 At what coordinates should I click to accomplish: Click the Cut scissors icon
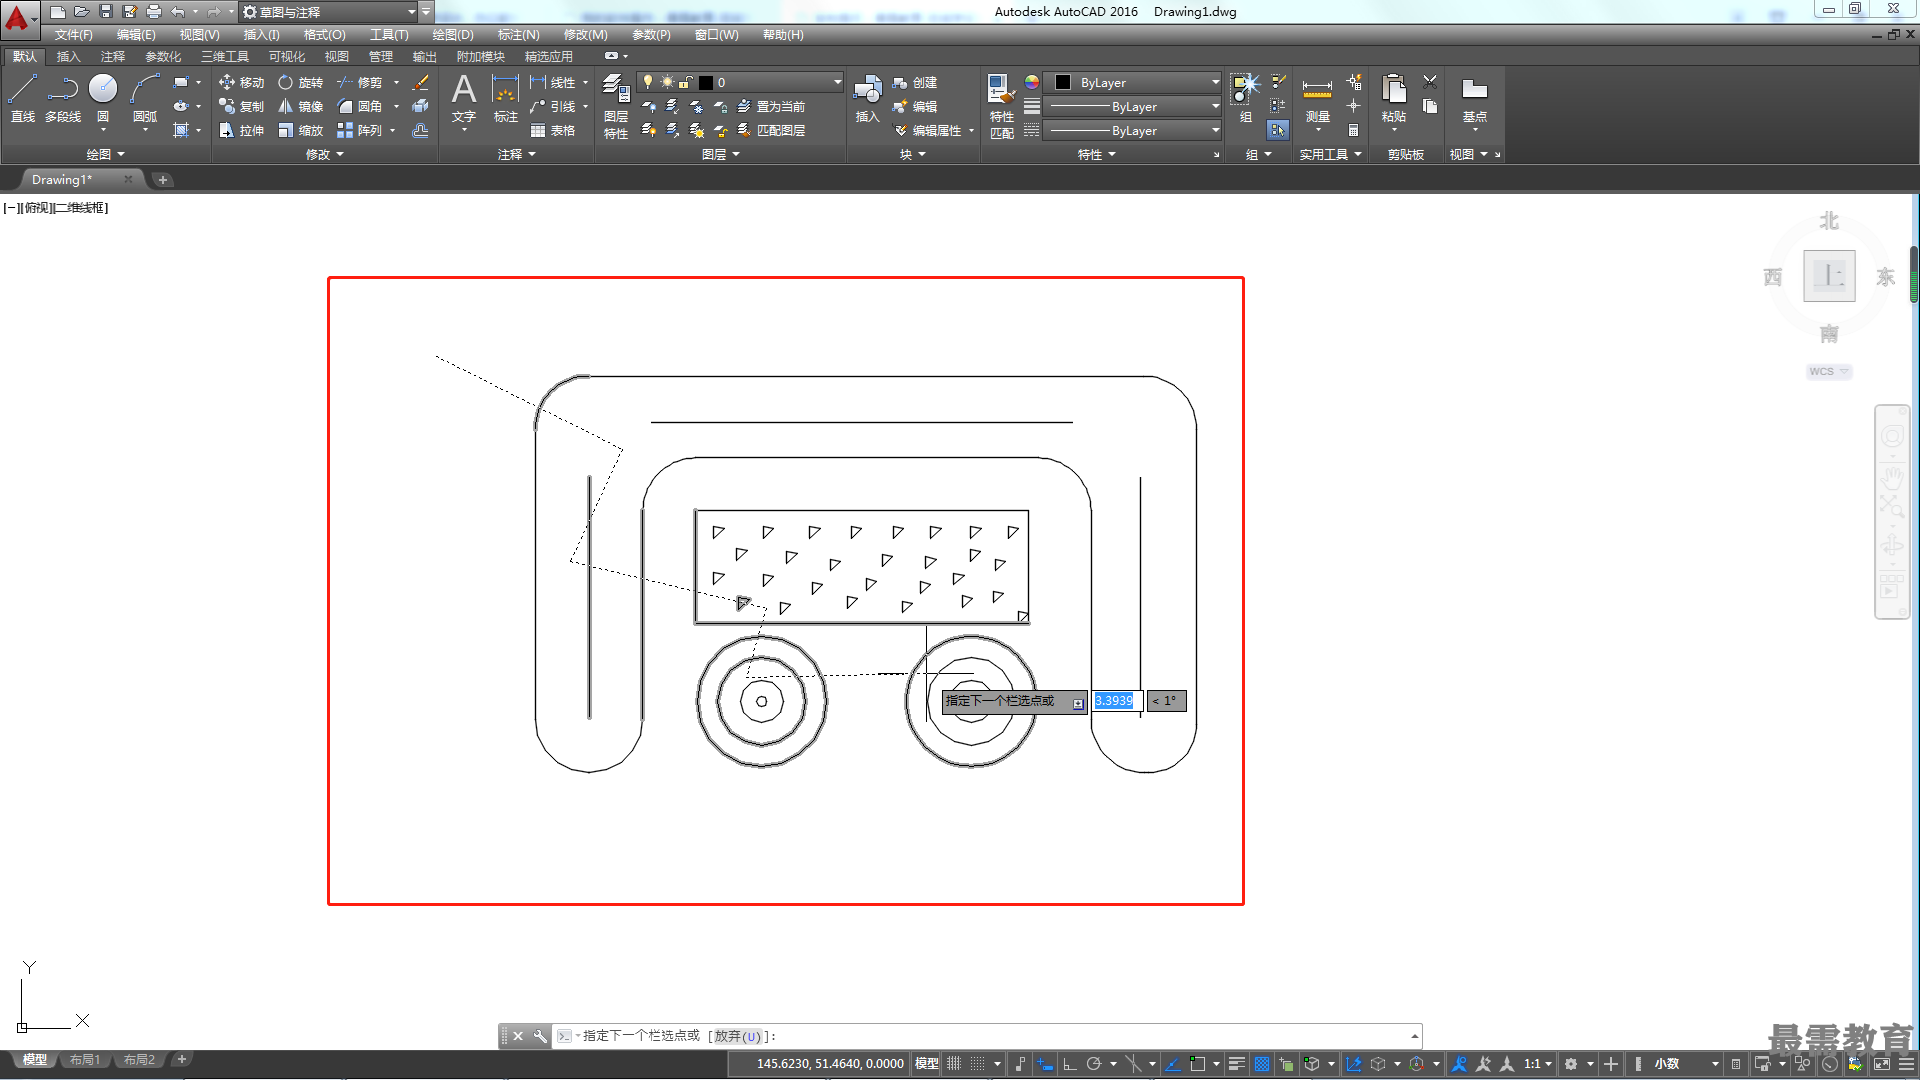tap(1430, 82)
